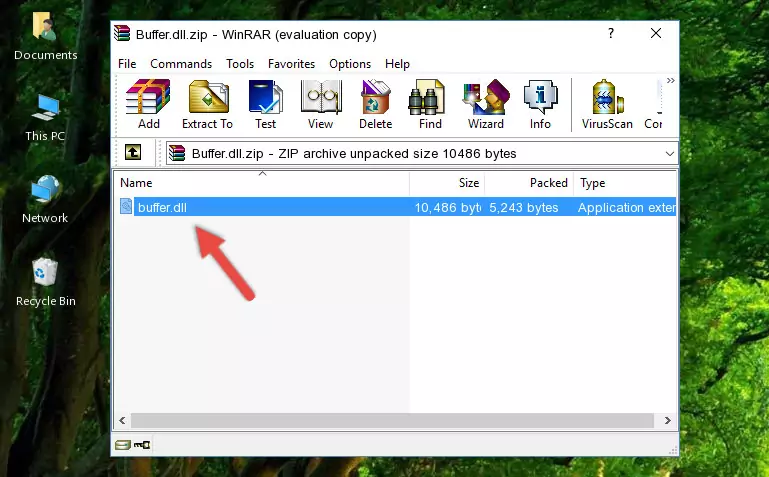Open the Help menu
Image resolution: width=769 pixels, height=477 pixels.
click(397, 64)
